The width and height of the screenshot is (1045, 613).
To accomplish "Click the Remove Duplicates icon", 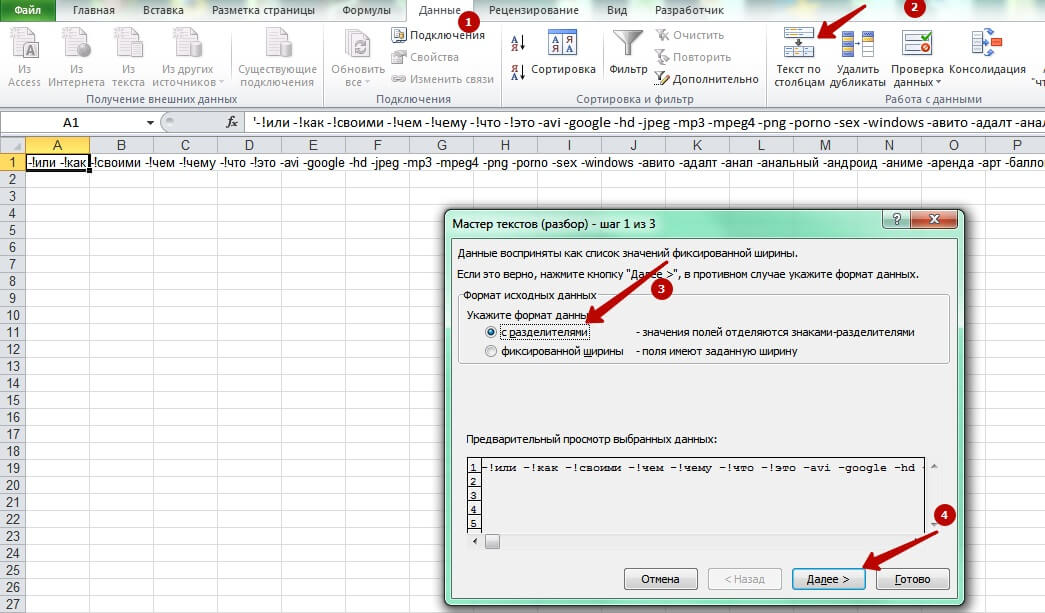I will pyautogui.click(x=856, y=47).
